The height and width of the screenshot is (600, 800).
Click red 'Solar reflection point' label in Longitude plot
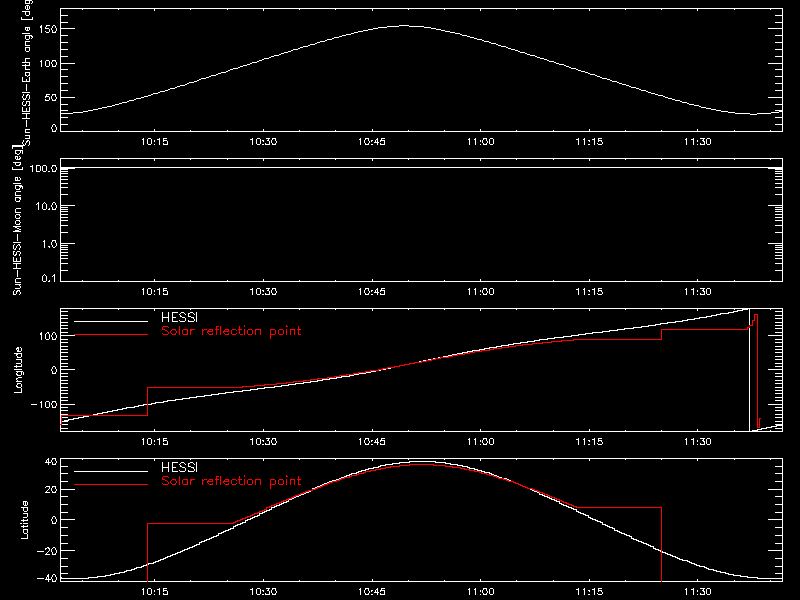click(231, 331)
